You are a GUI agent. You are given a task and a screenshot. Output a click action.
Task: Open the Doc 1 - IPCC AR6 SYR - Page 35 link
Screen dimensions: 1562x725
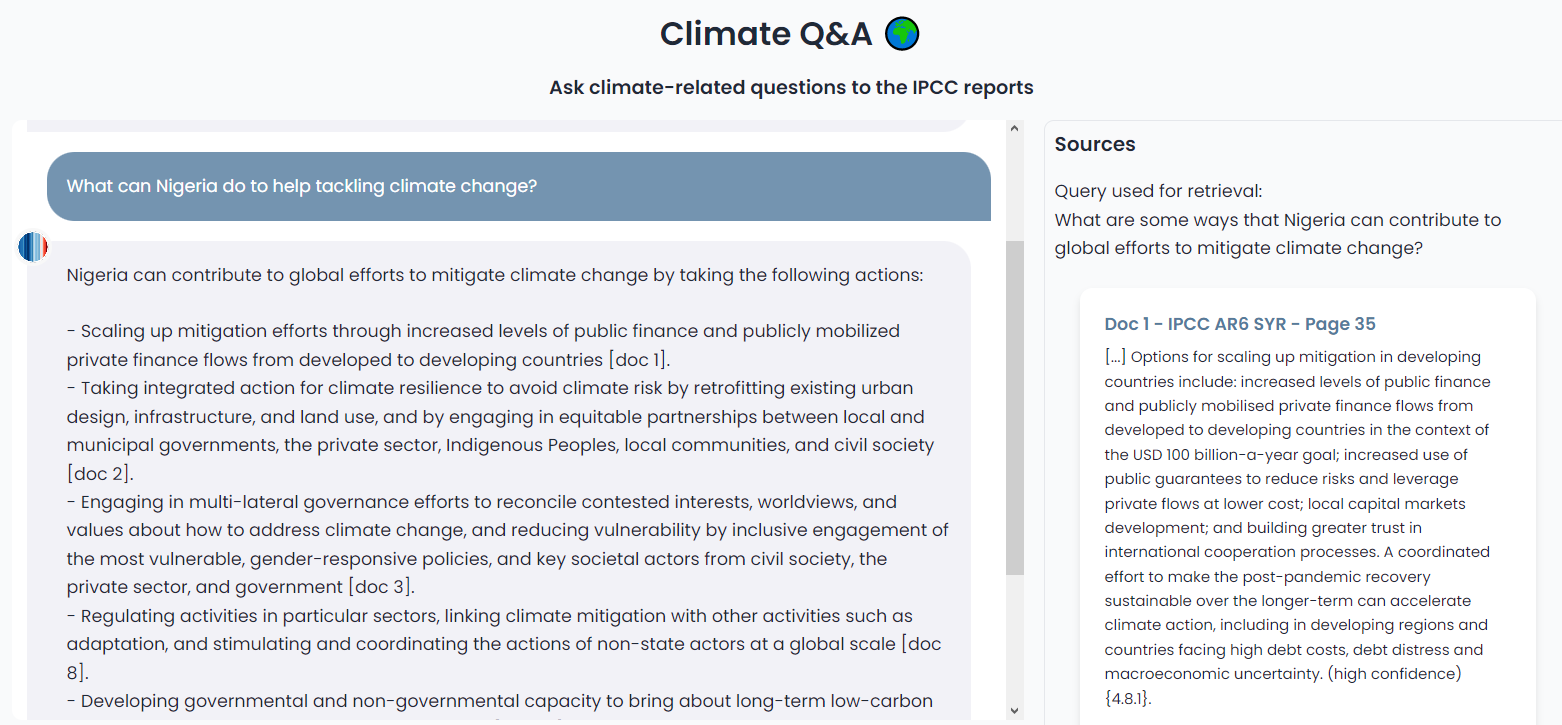click(x=1240, y=324)
